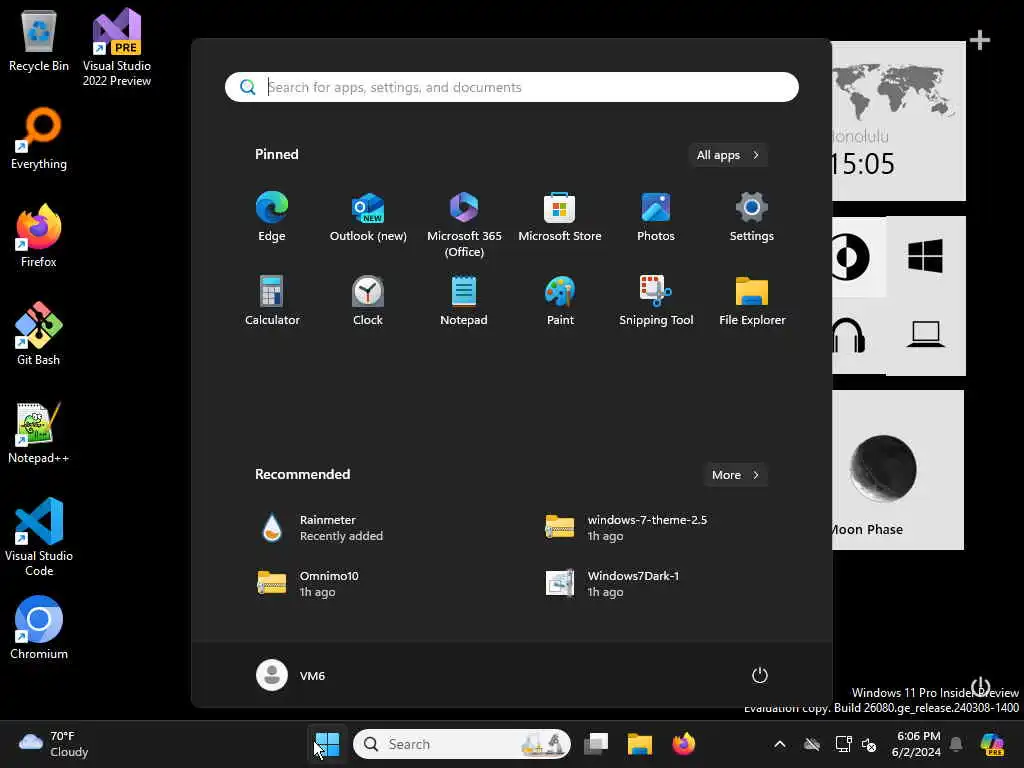1024x768 pixels.
Task: Click the Moon Phase widget tile
Action: point(898,470)
